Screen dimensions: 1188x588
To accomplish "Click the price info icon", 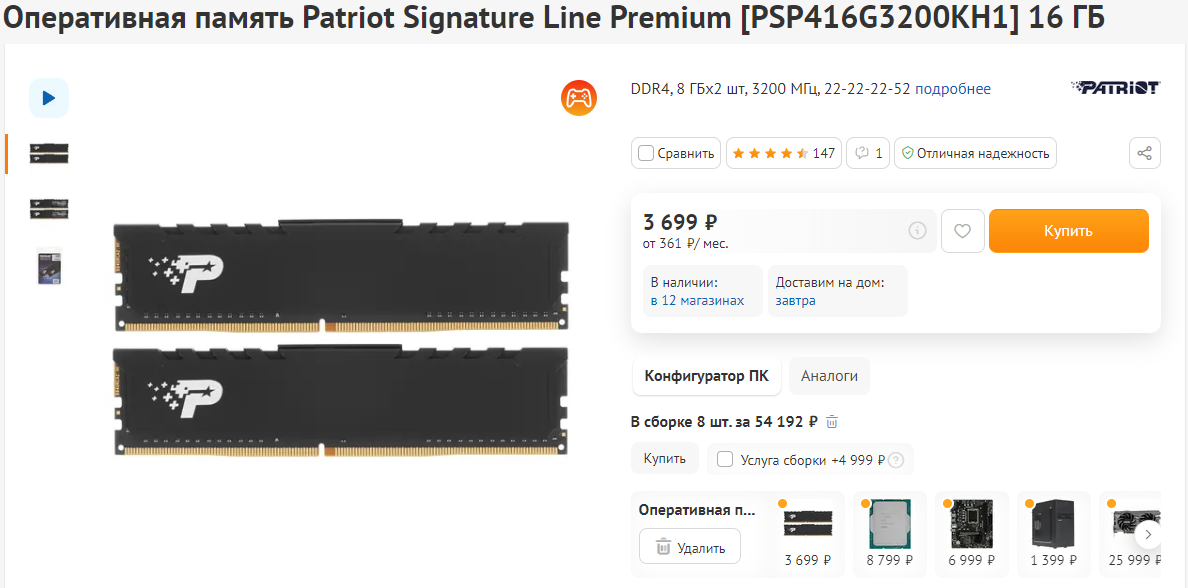I will point(917,231).
